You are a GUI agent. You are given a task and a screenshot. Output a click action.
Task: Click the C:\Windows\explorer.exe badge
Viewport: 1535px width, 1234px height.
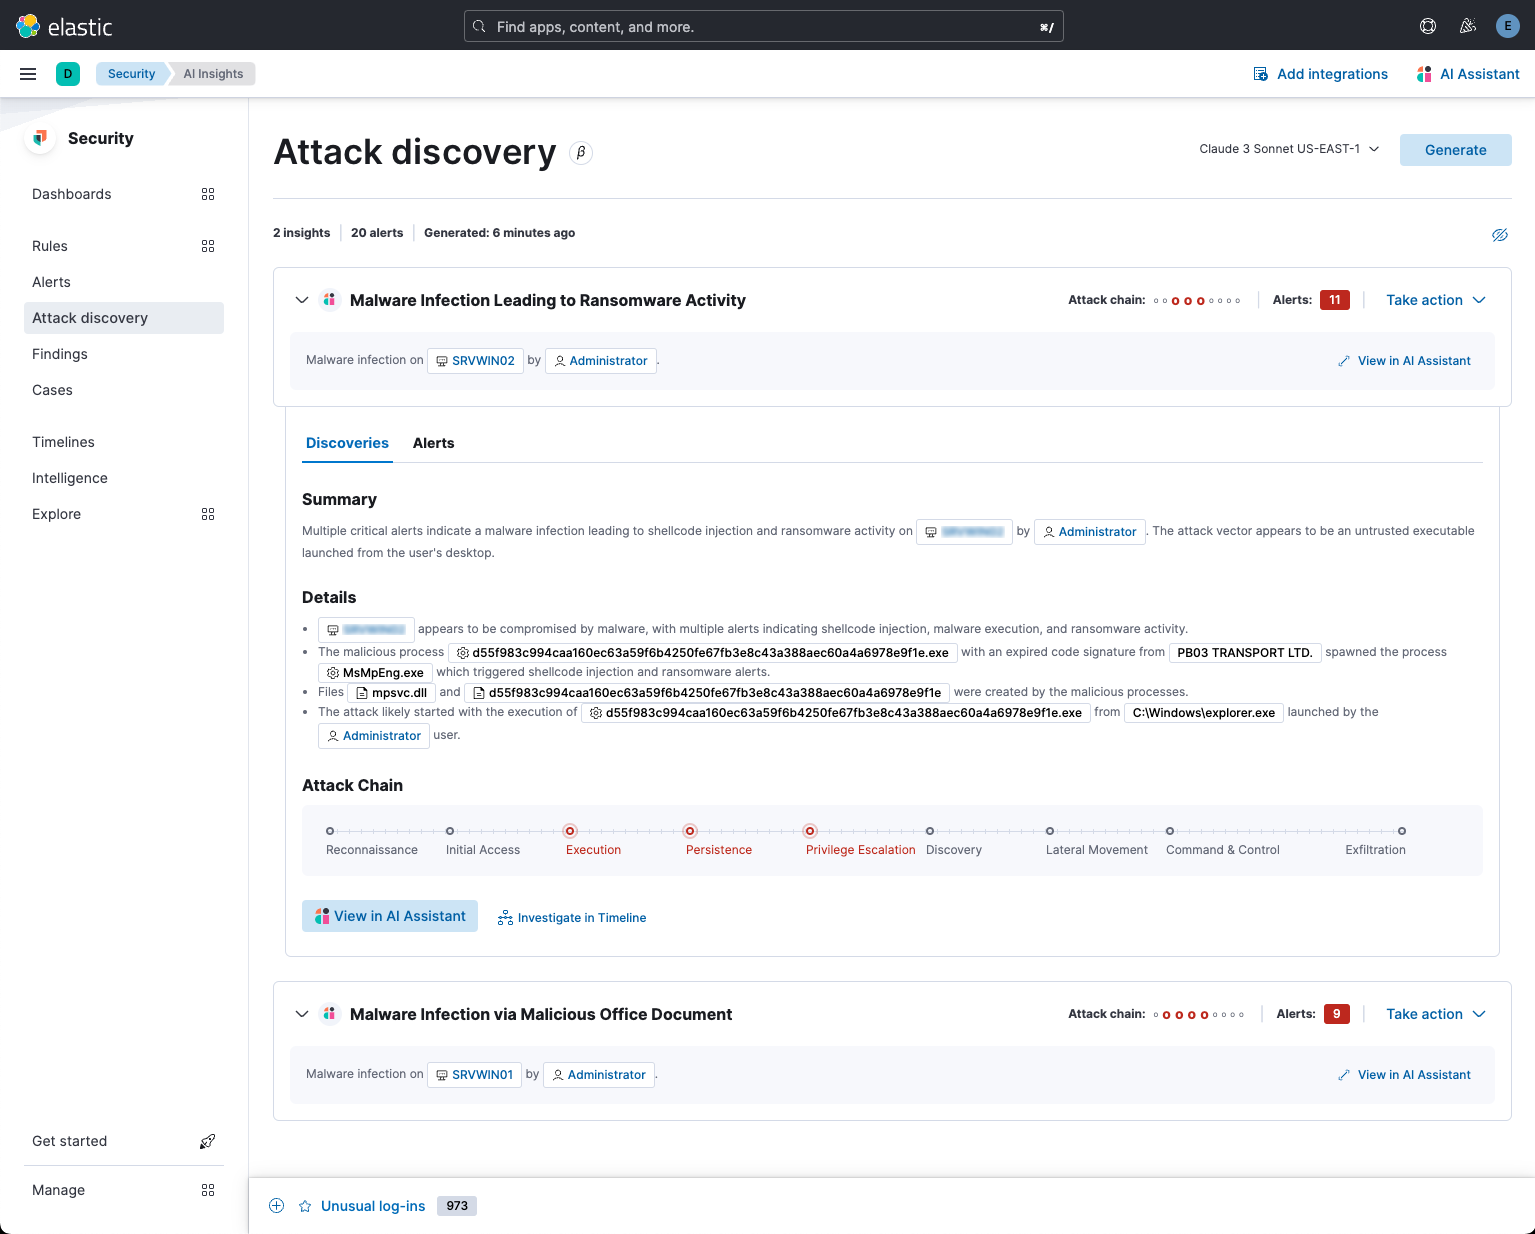click(x=1204, y=713)
